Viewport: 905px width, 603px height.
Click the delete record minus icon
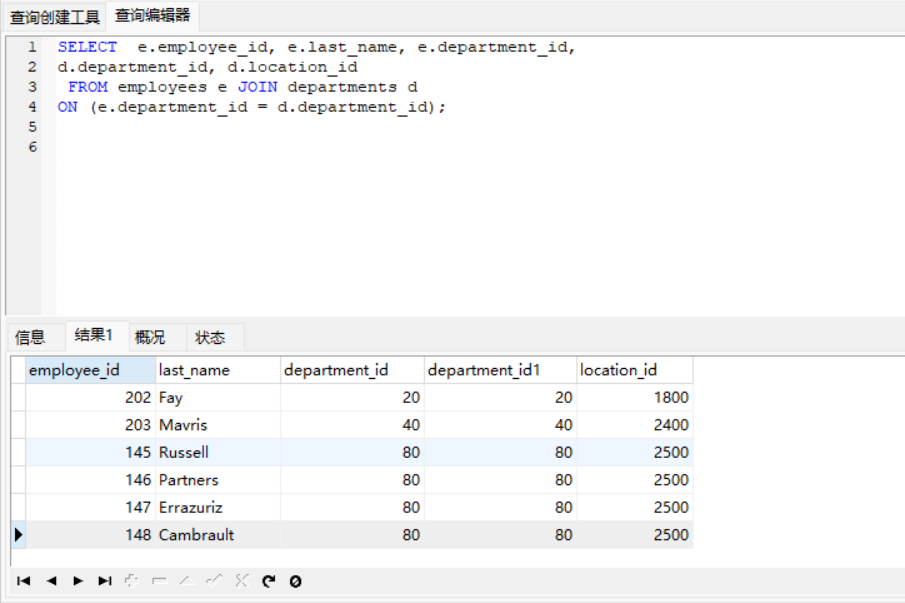click(159, 581)
